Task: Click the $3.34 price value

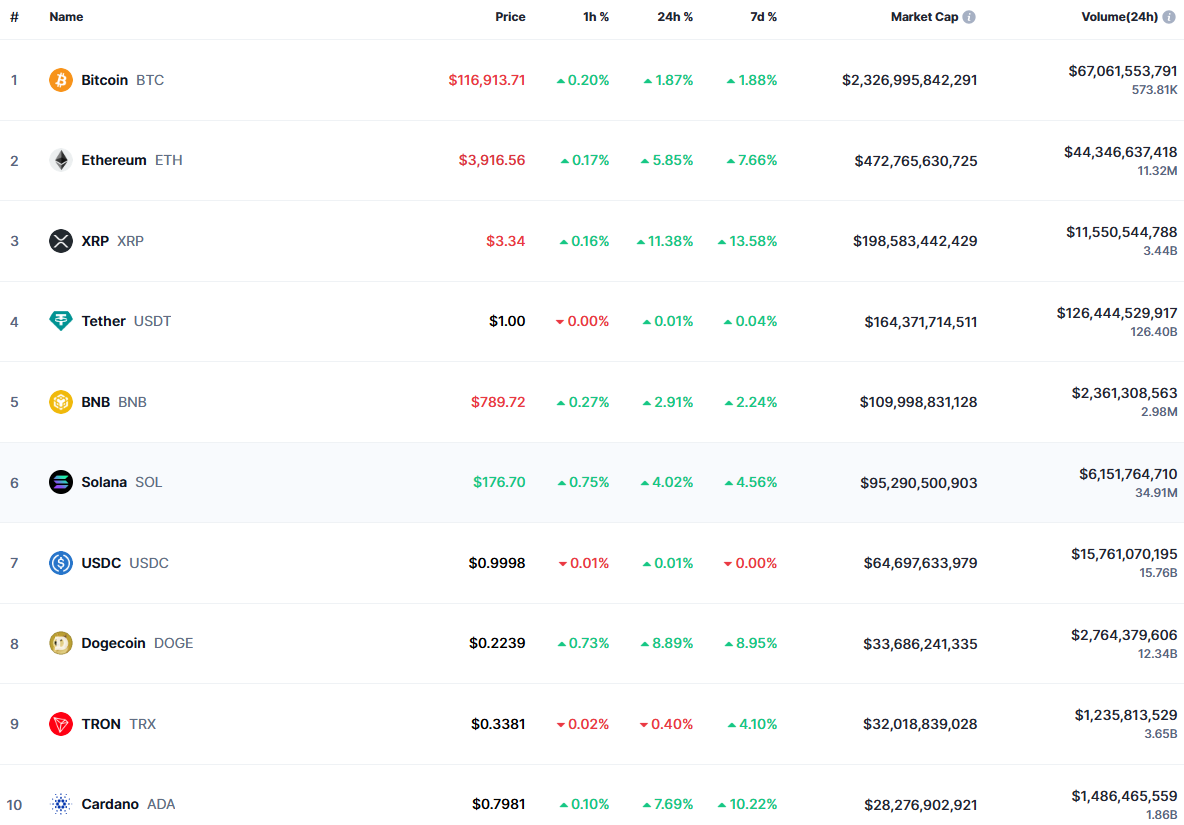Action: point(505,241)
